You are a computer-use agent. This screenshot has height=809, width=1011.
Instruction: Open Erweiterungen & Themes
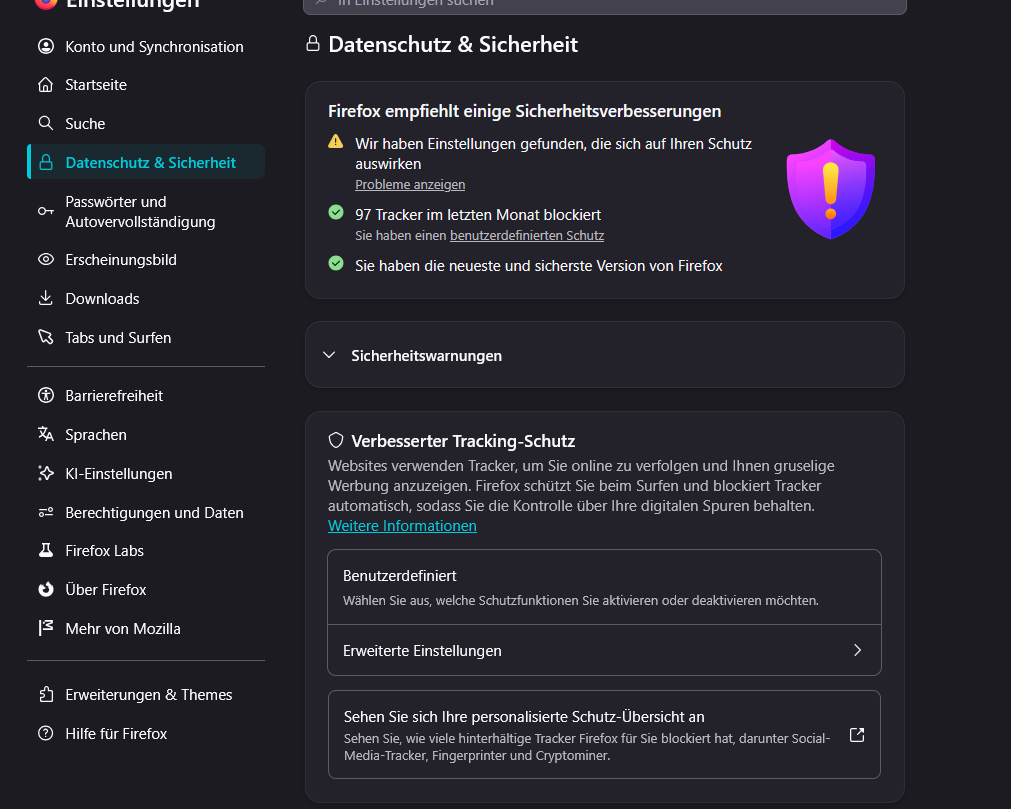pos(146,694)
